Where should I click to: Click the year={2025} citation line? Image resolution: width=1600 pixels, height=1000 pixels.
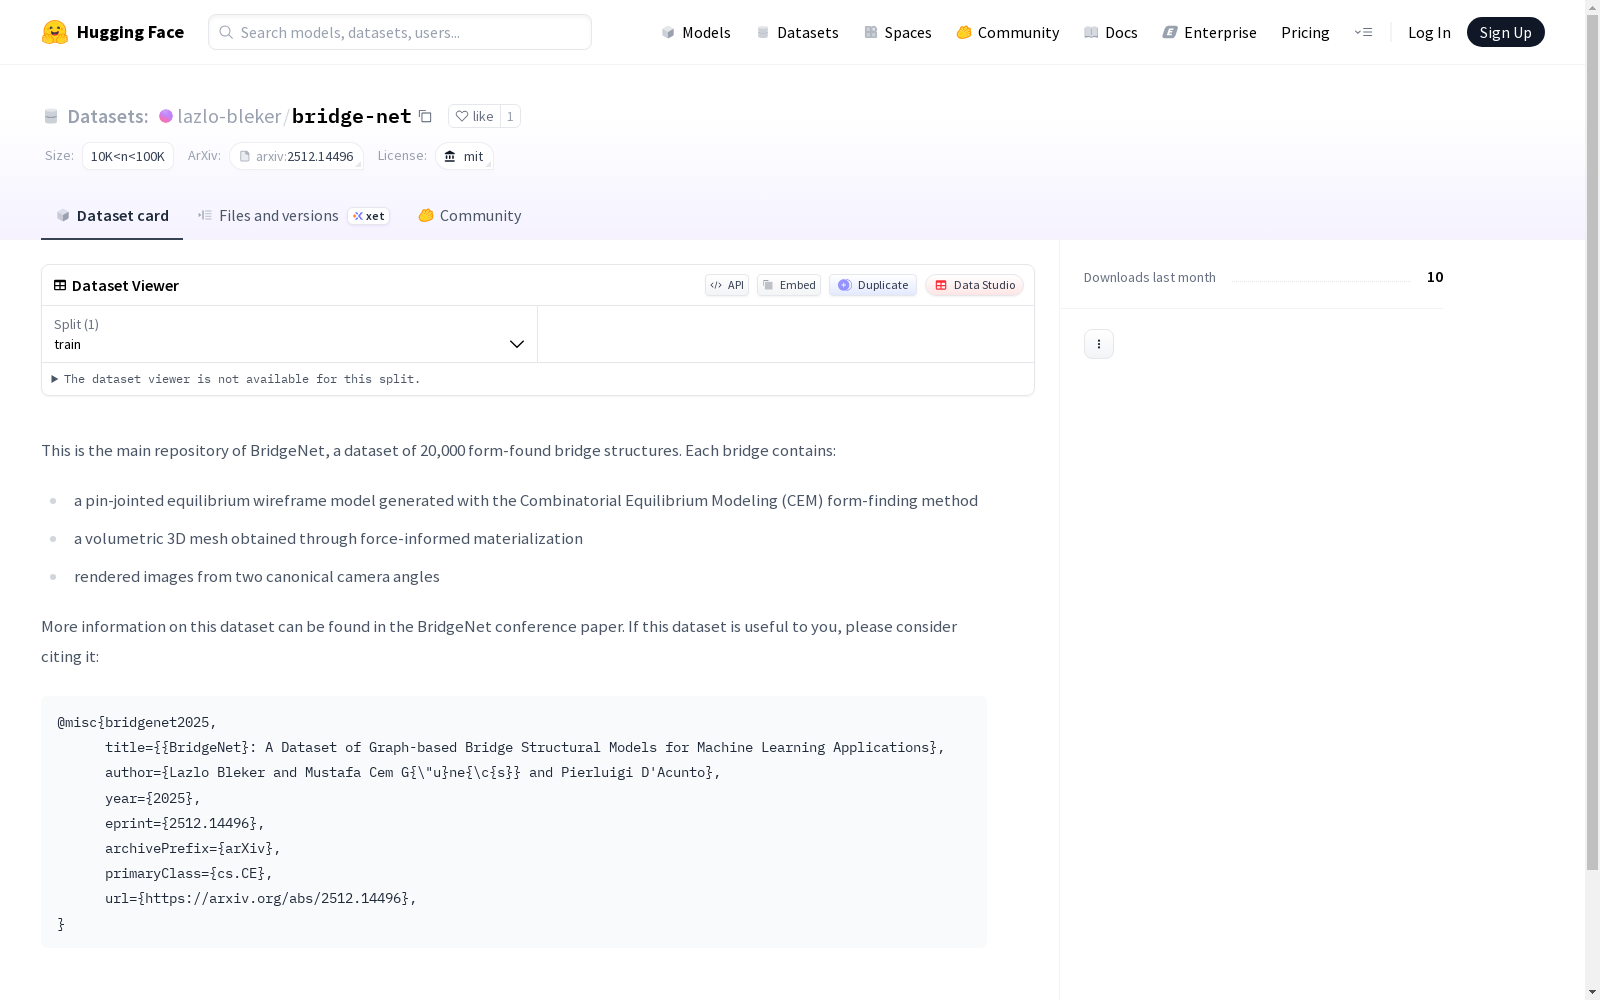tap(153, 798)
